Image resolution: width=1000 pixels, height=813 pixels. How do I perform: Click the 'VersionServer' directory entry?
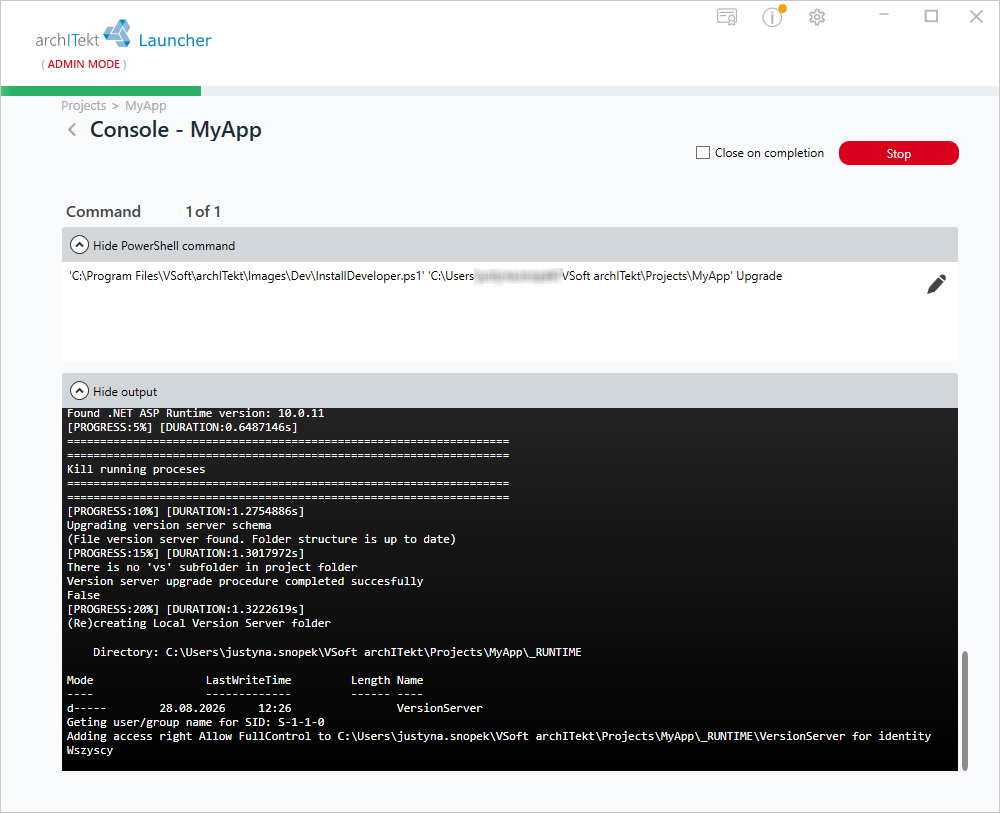(x=439, y=708)
